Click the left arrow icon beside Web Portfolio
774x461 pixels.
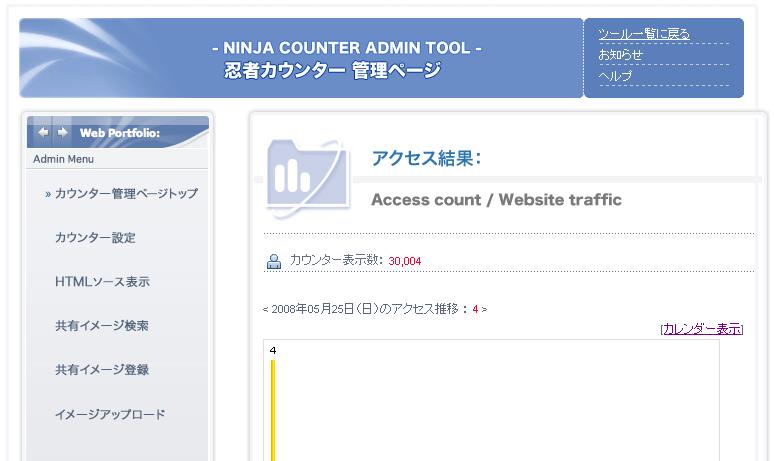tap(43, 132)
